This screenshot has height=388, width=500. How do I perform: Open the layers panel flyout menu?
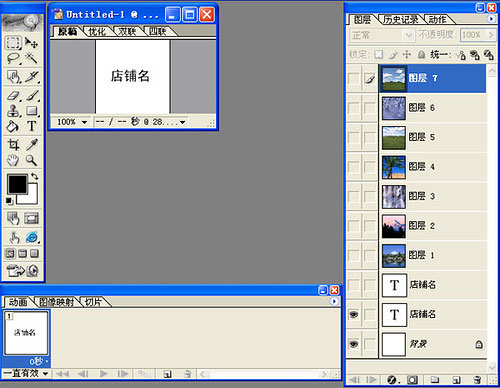pos(491,19)
